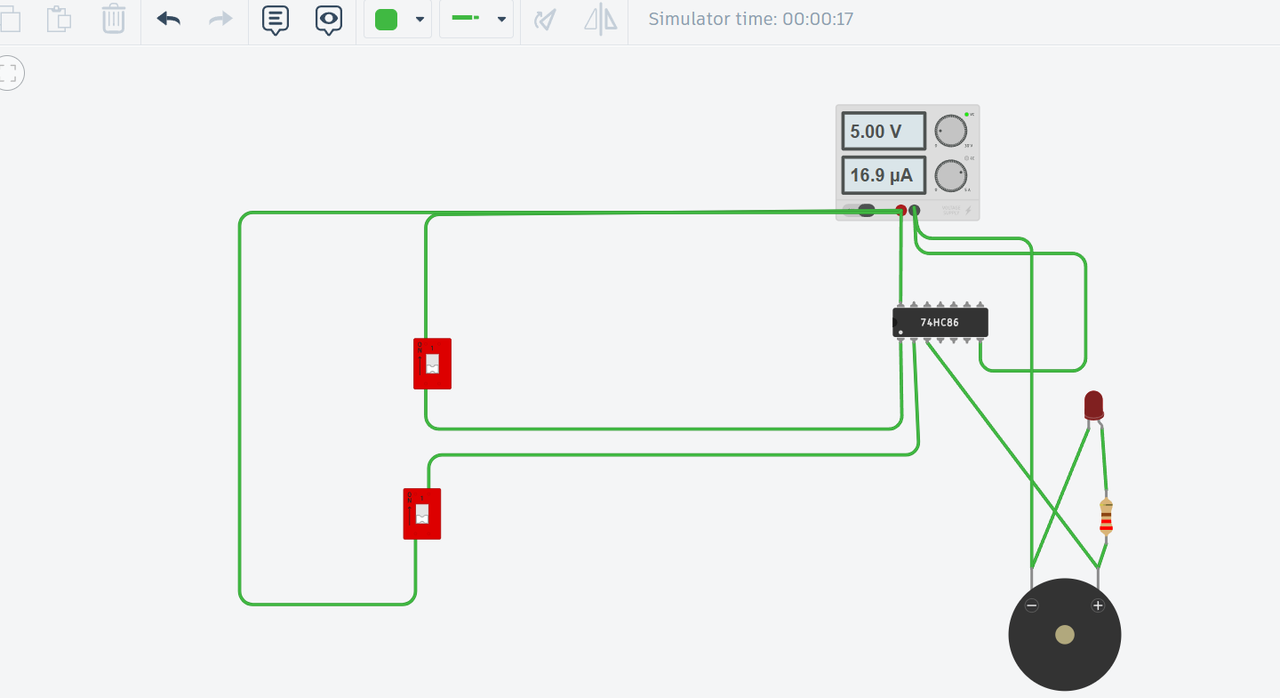
Task: Select the Notes annotation tool
Action: click(276, 19)
